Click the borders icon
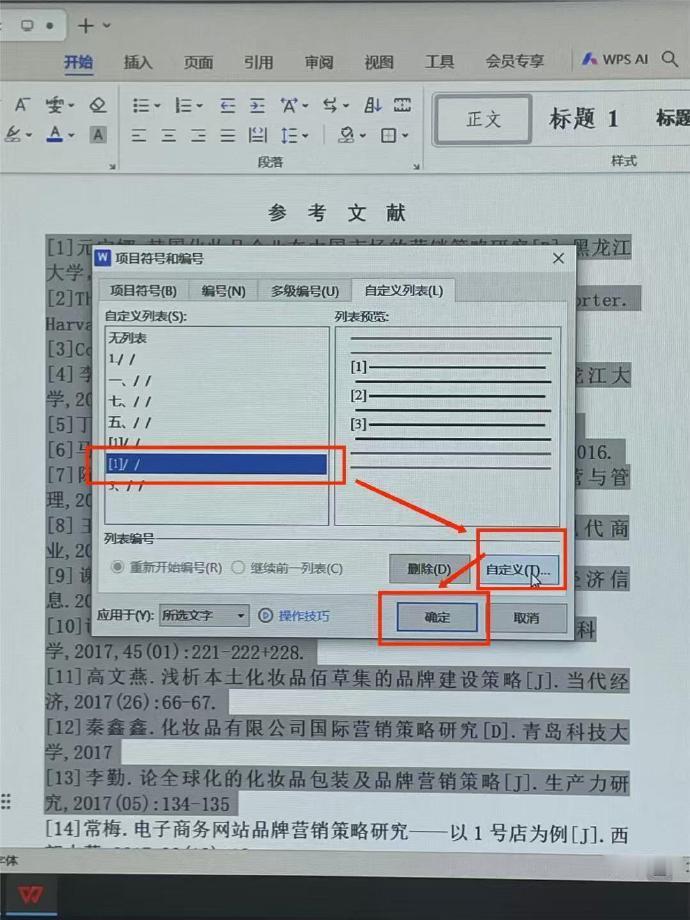This screenshot has width=690, height=920. [x=388, y=136]
